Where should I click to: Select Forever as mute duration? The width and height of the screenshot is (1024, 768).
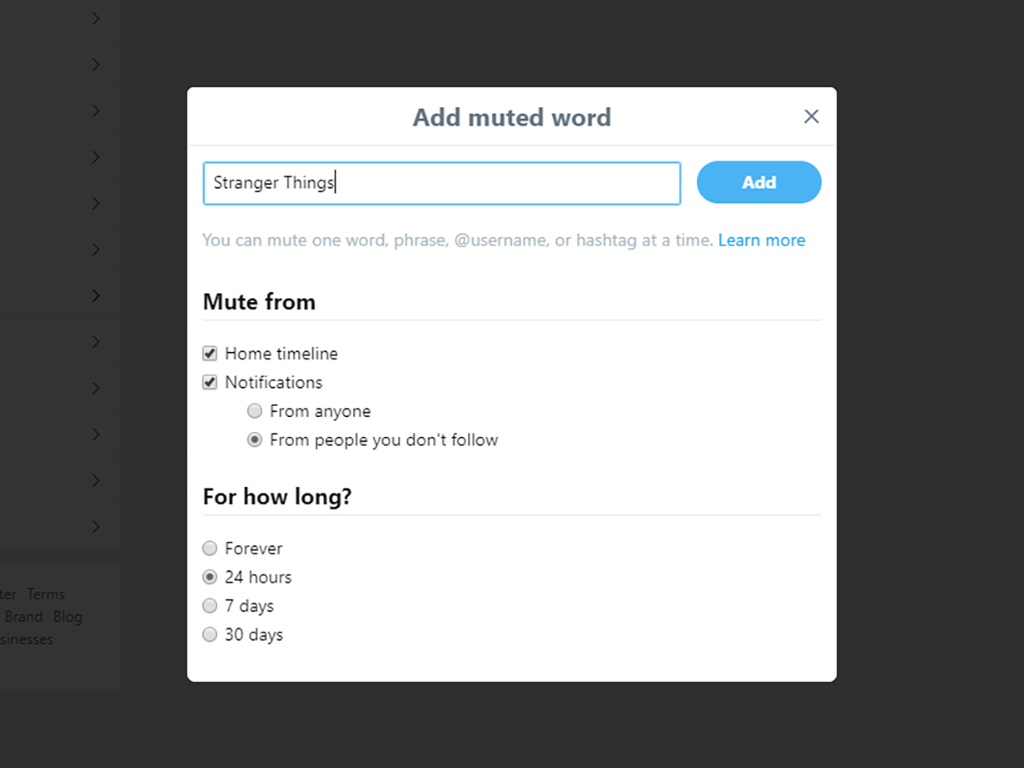[210, 548]
